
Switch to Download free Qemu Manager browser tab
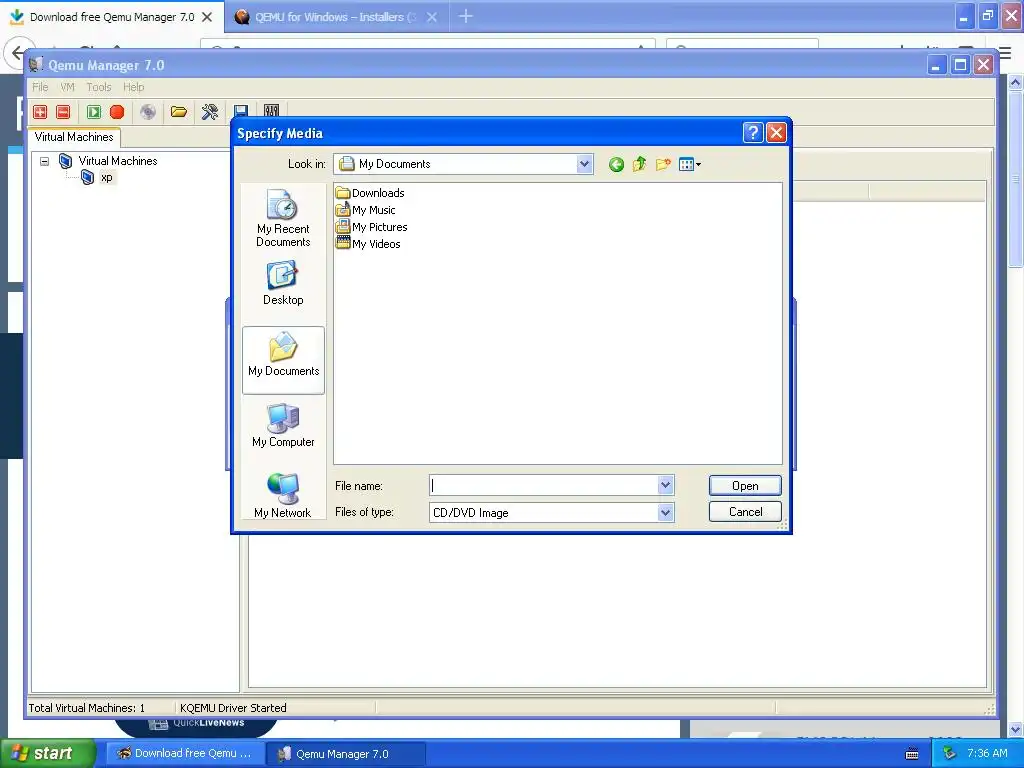tap(112, 17)
